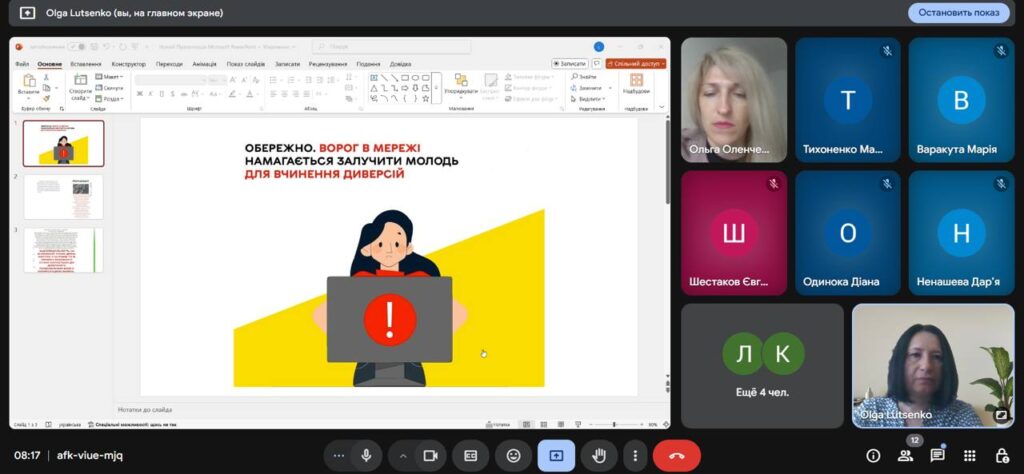Click the Остановить показ button

point(958,13)
